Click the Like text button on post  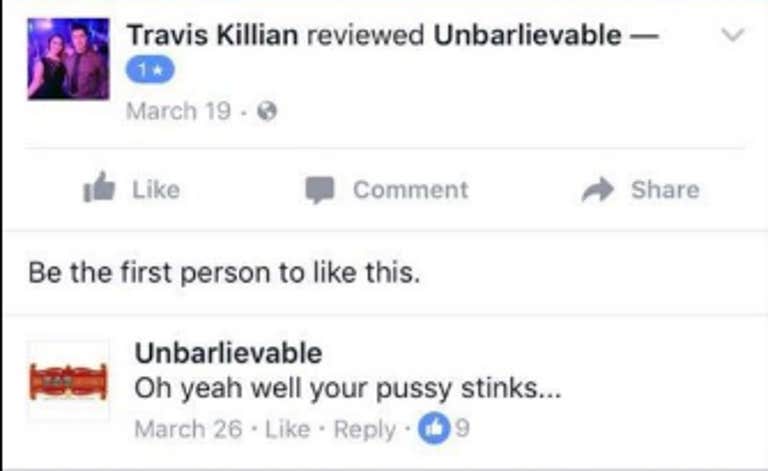(x=156, y=189)
